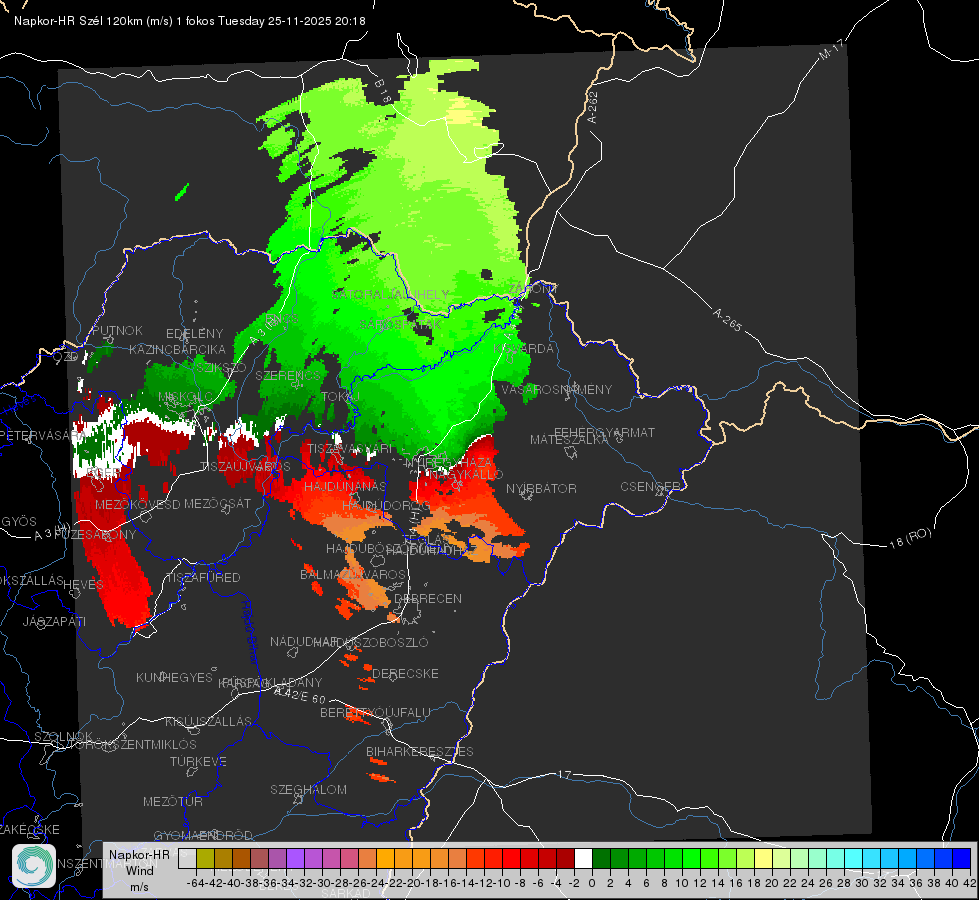Click the DEBRECEN city label
This screenshot has height=900, width=979.
point(428,598)
